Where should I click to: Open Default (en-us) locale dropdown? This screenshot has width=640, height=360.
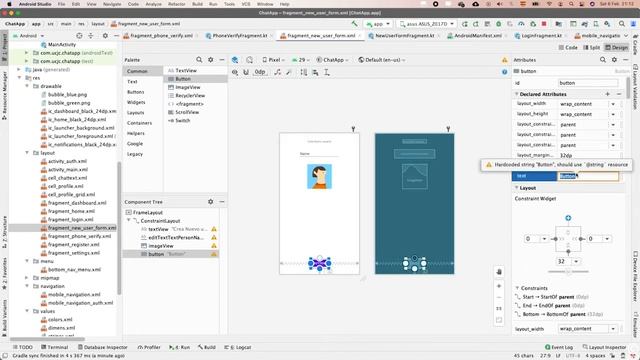[x=382, y=60]
